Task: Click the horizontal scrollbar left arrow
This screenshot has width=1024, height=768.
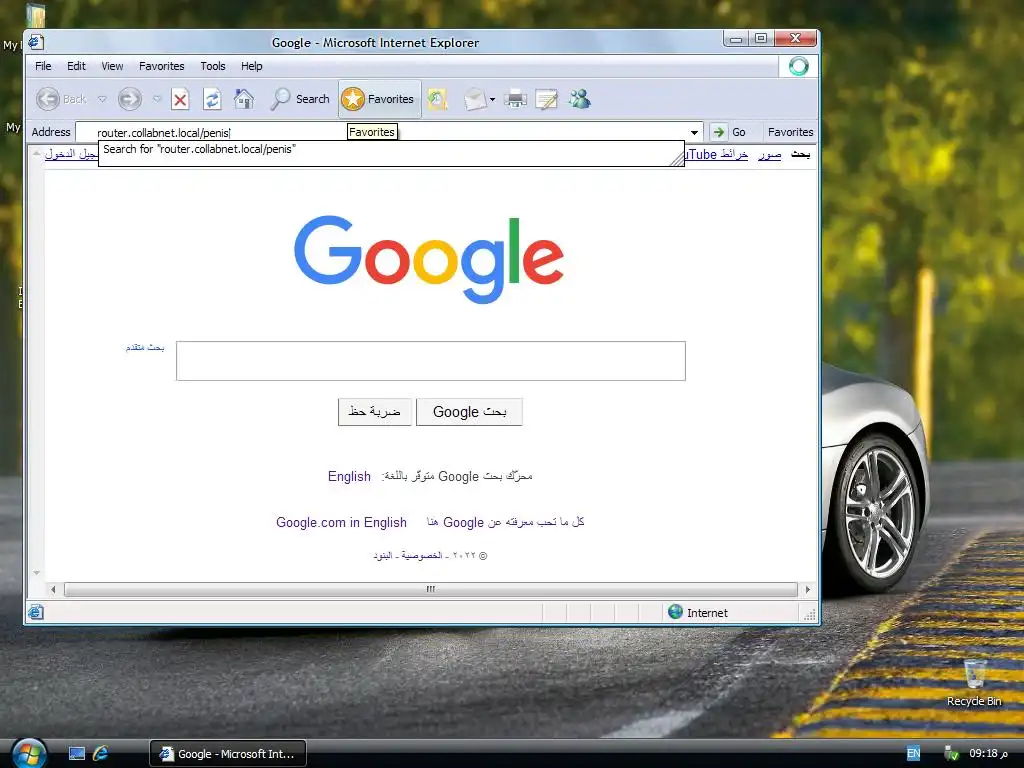Action: click(x=54, y=589)
